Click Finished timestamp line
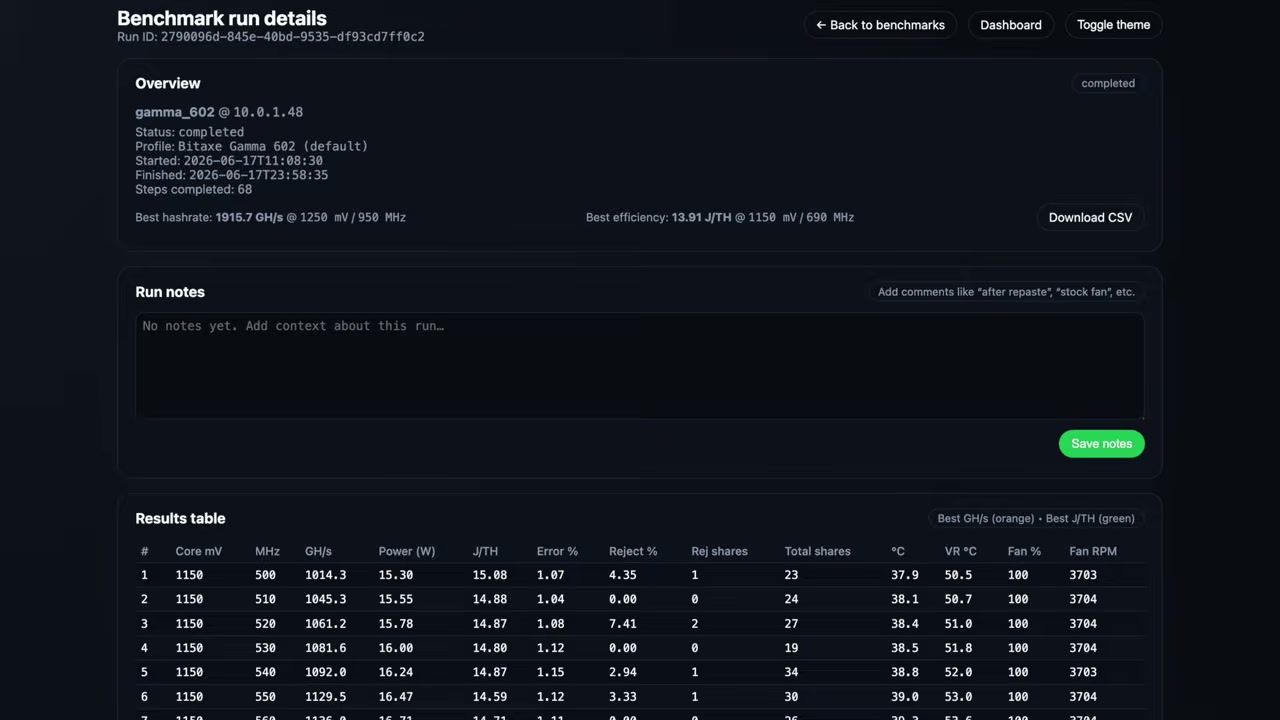The image size is (1280, 720). click(x=232, y=175)
